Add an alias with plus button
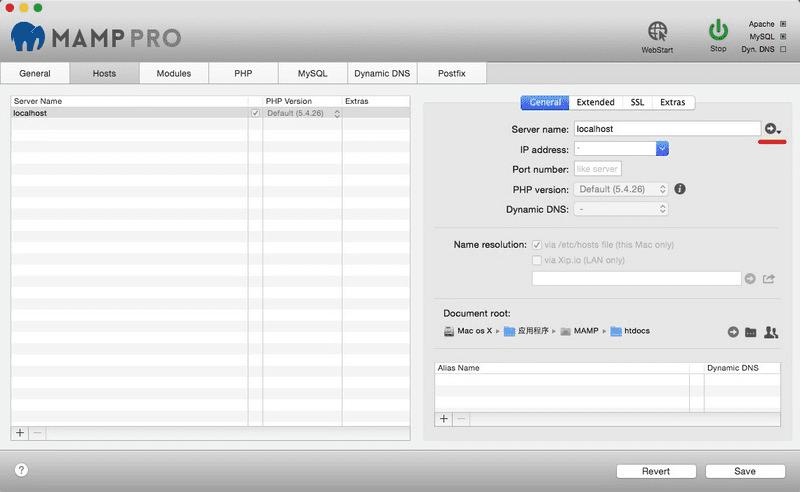This screenshot has width=800, height=492. click(444, 419)
